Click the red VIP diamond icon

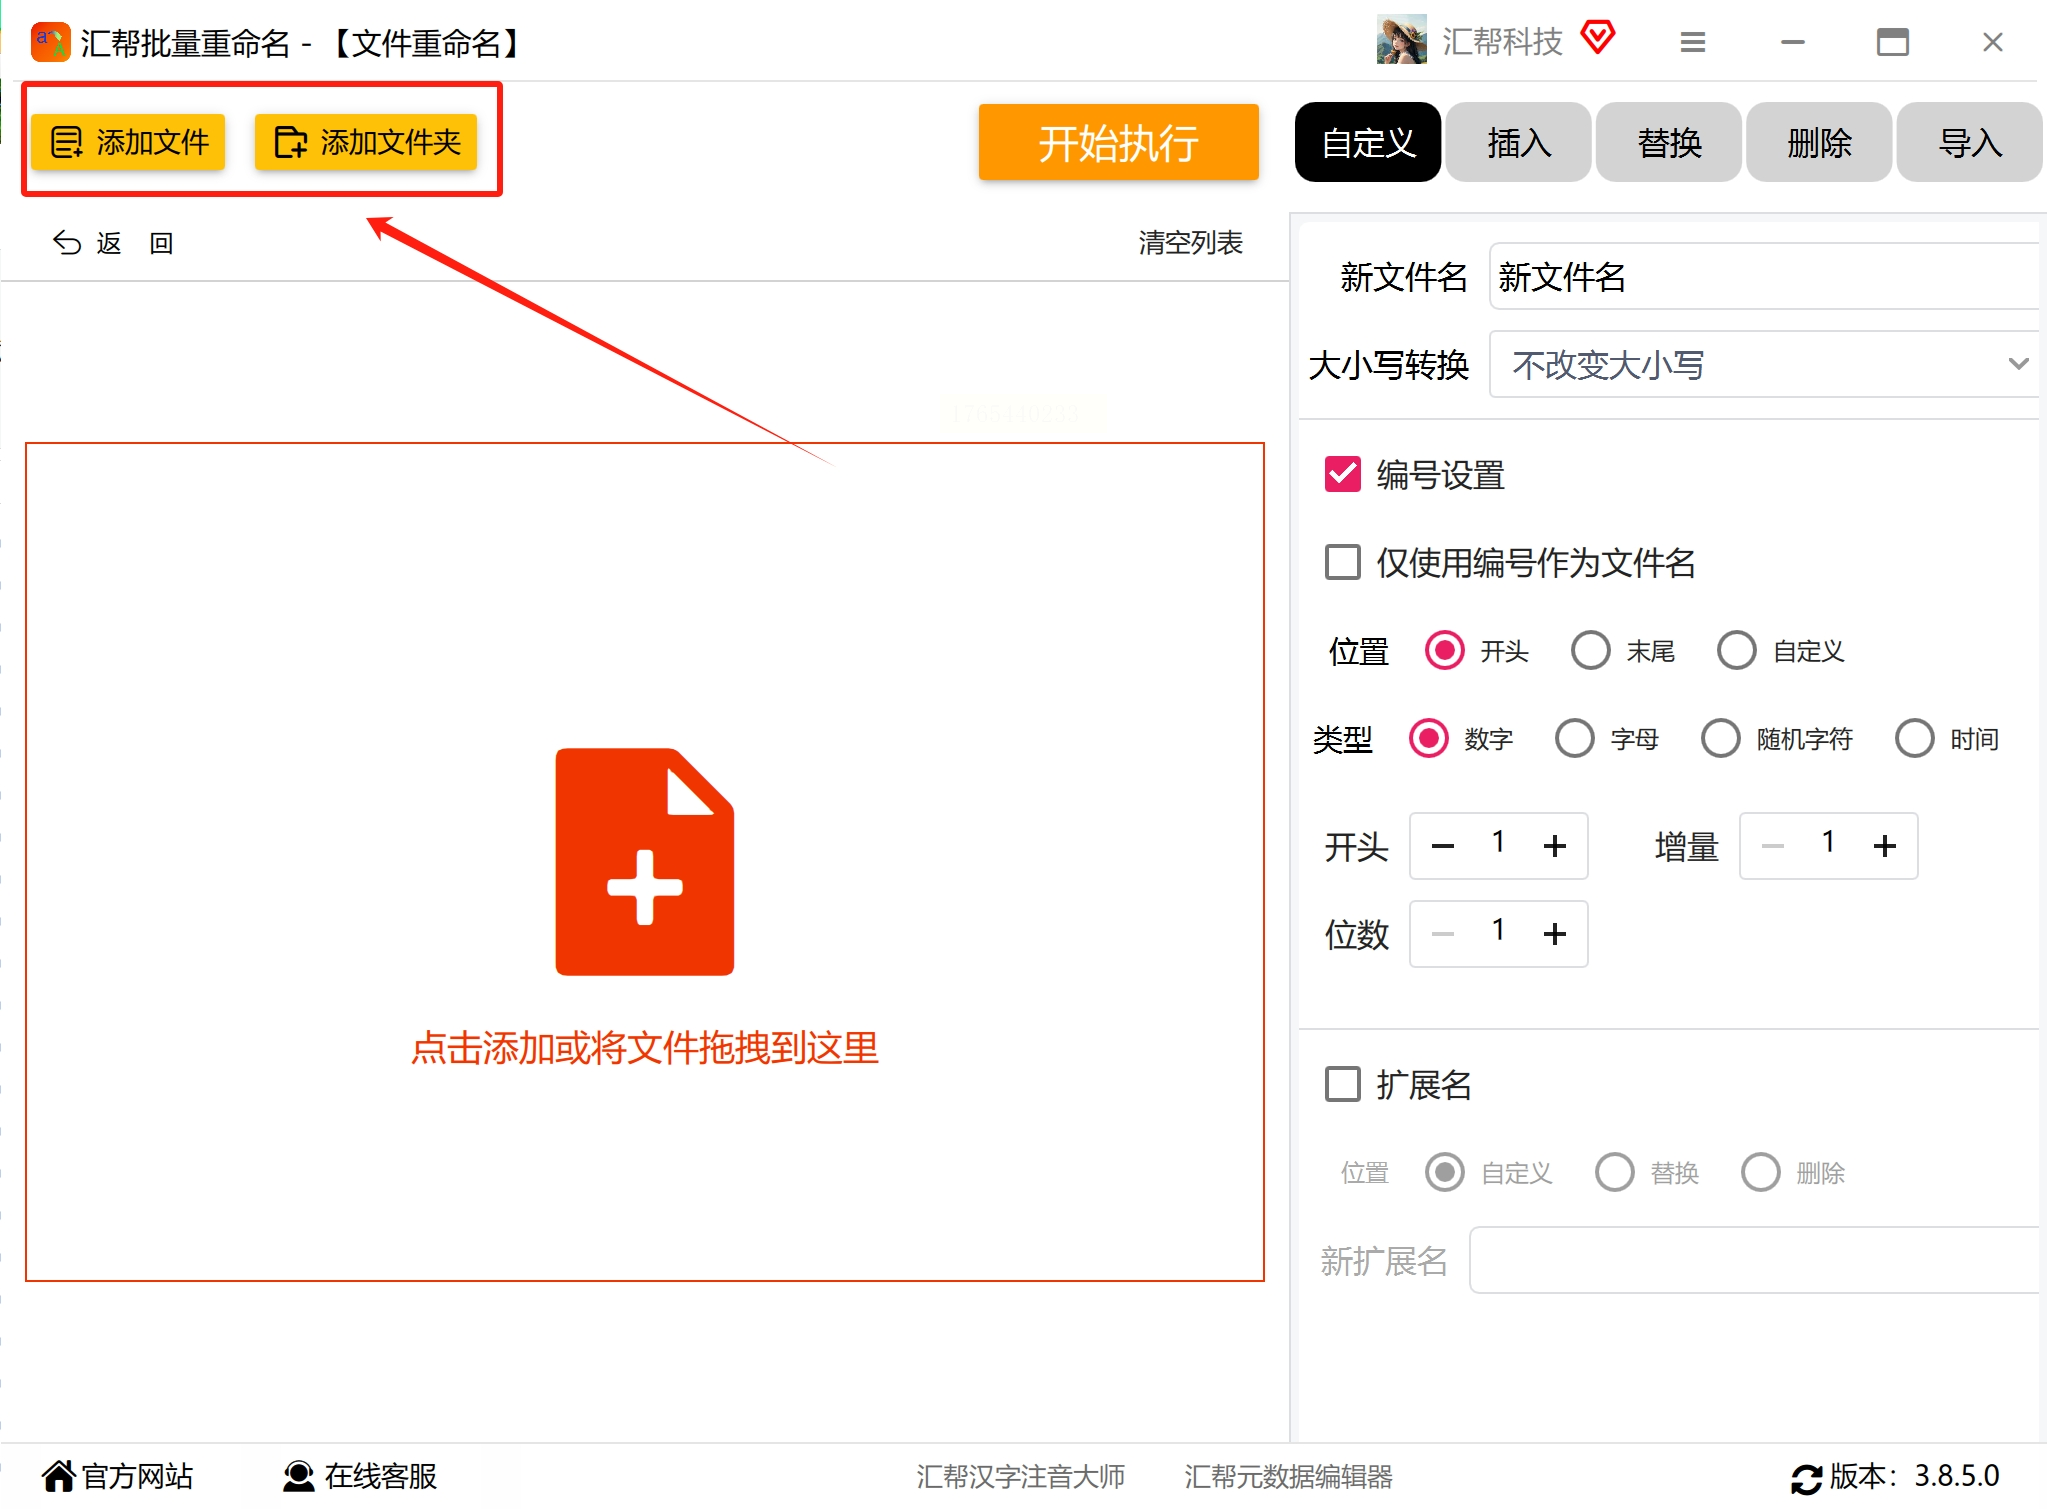[x=1597, y=38]
